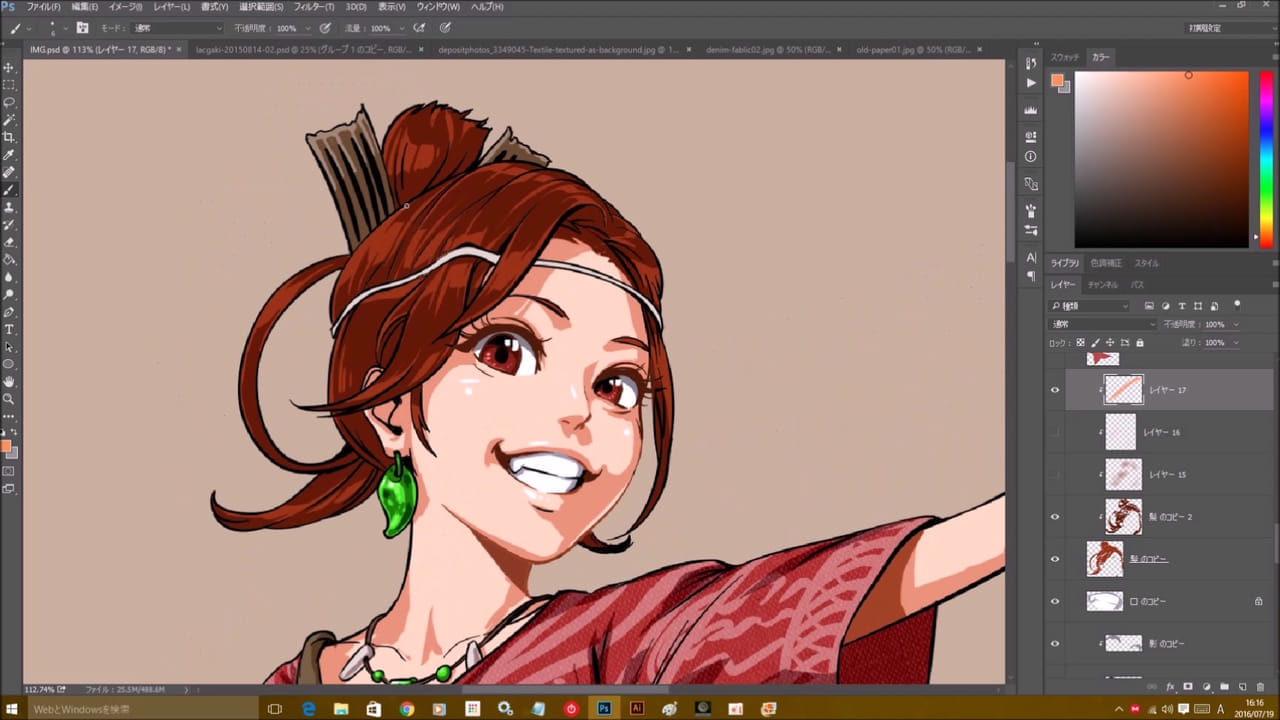
Task: Open the layer blend mode 通常 dropdown
Action: tap(1102, 324)
